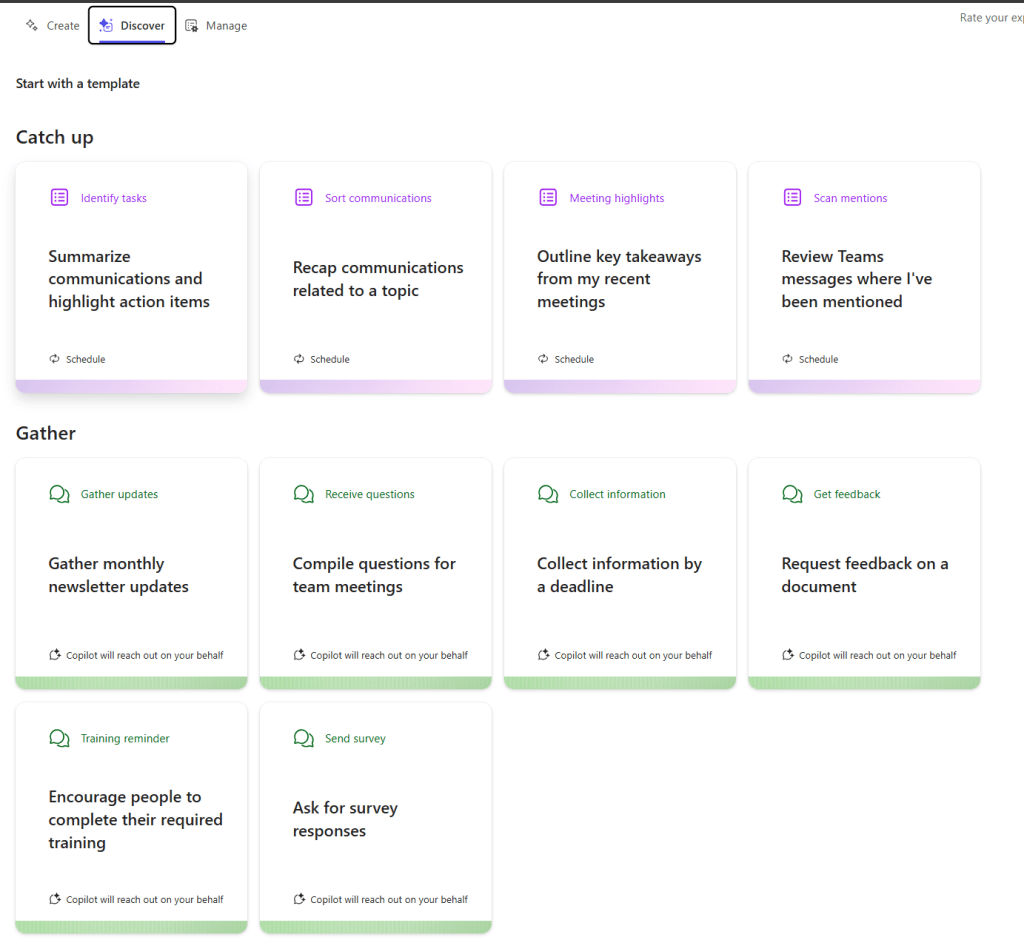Click the Scan mentions list icon
1024x940 pixels.
pyautogui.click(x=792, y=198)
